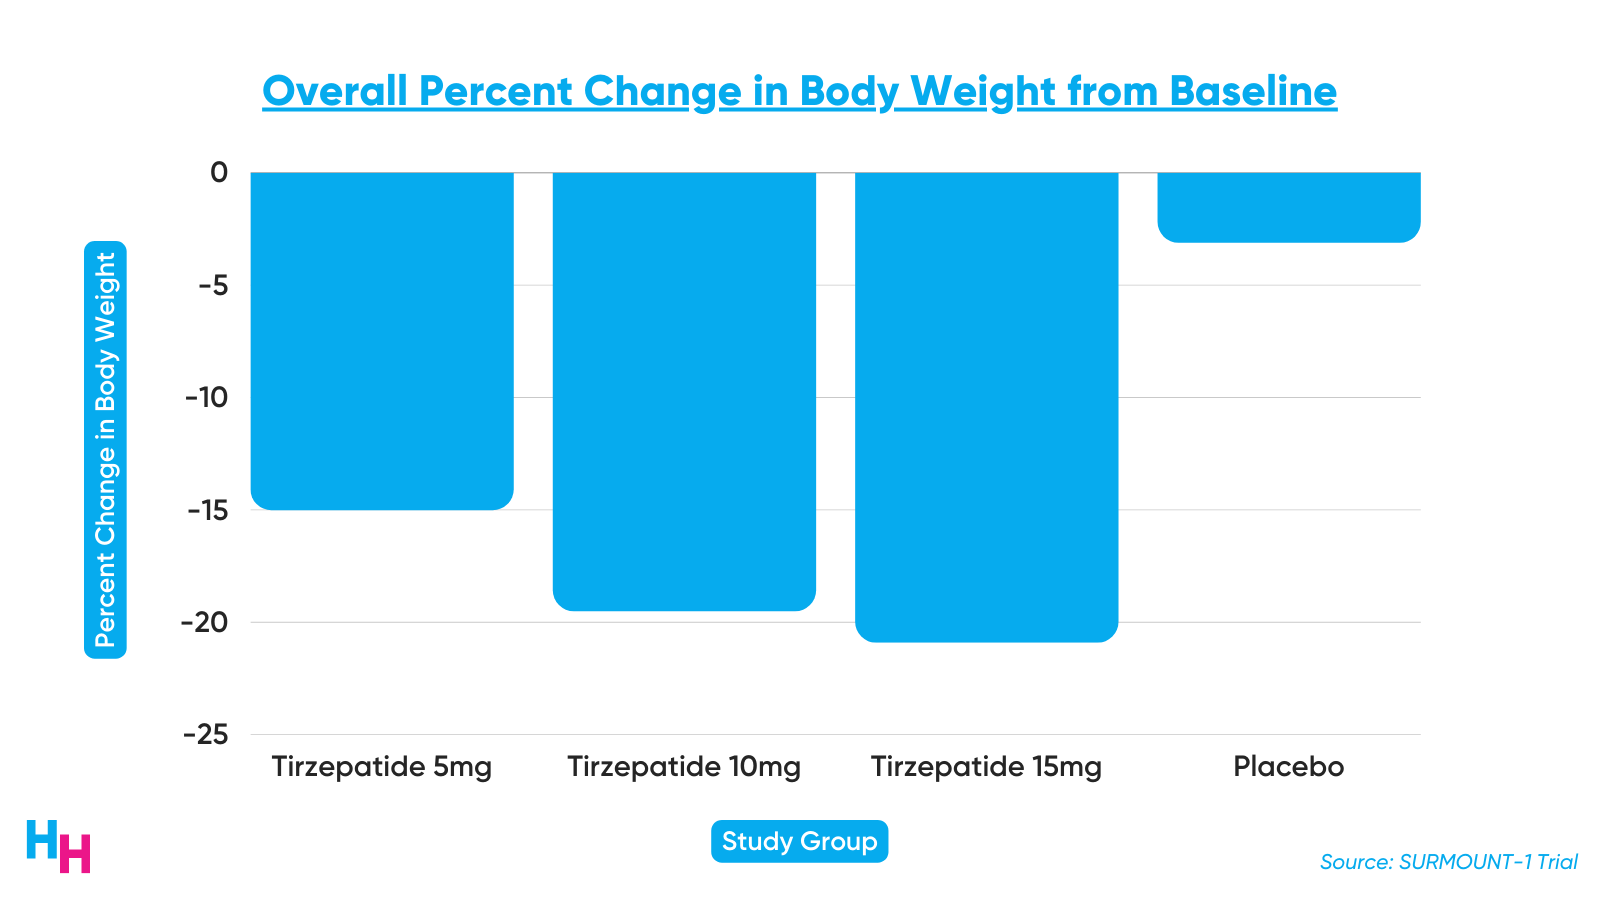Click the -15 y-axis tick label

[x=207, y=511]
